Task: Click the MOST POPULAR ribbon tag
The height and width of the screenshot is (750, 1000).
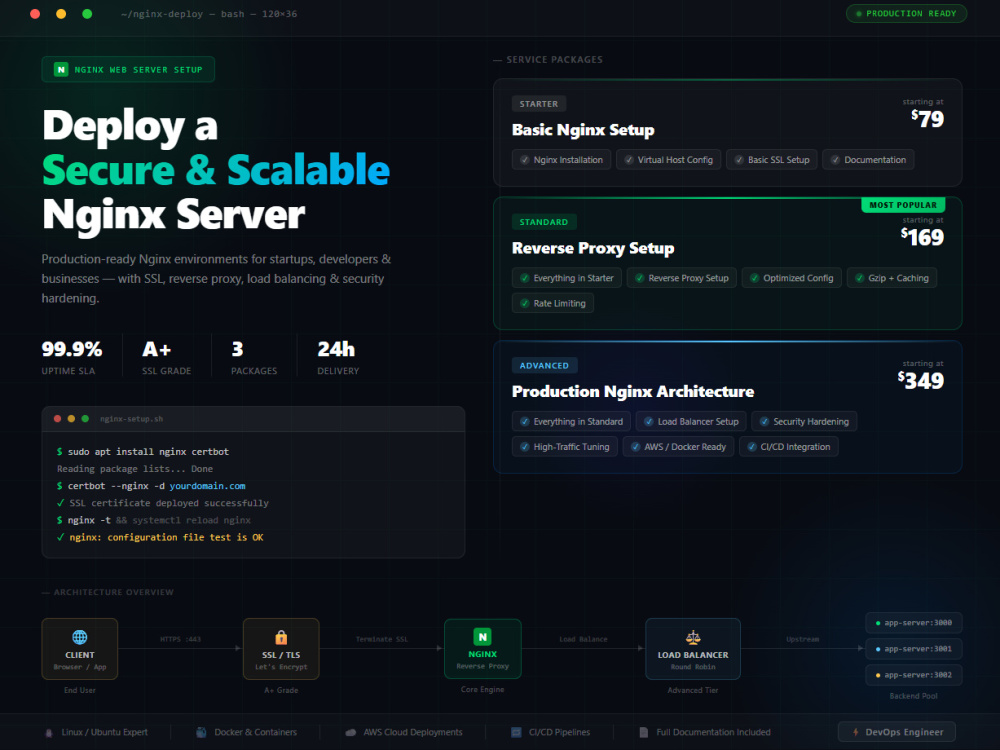Action: pos(903,205)
